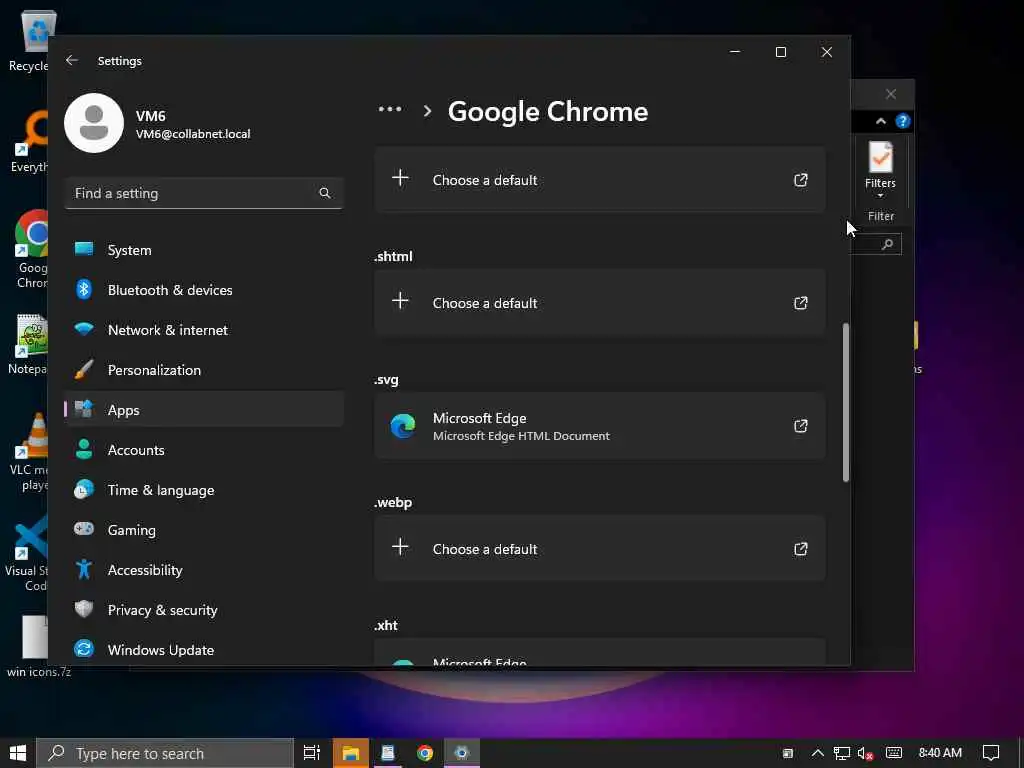Click the plus icon in .webp row
Viewport: 1024px width, 768px height.
pyautogui.click(x=400, y=547)
